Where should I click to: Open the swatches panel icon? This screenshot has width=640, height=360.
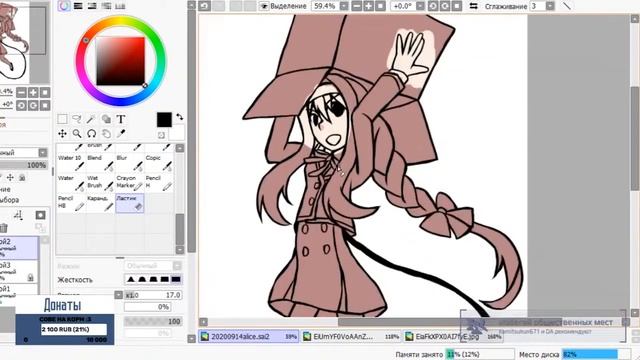120,6
